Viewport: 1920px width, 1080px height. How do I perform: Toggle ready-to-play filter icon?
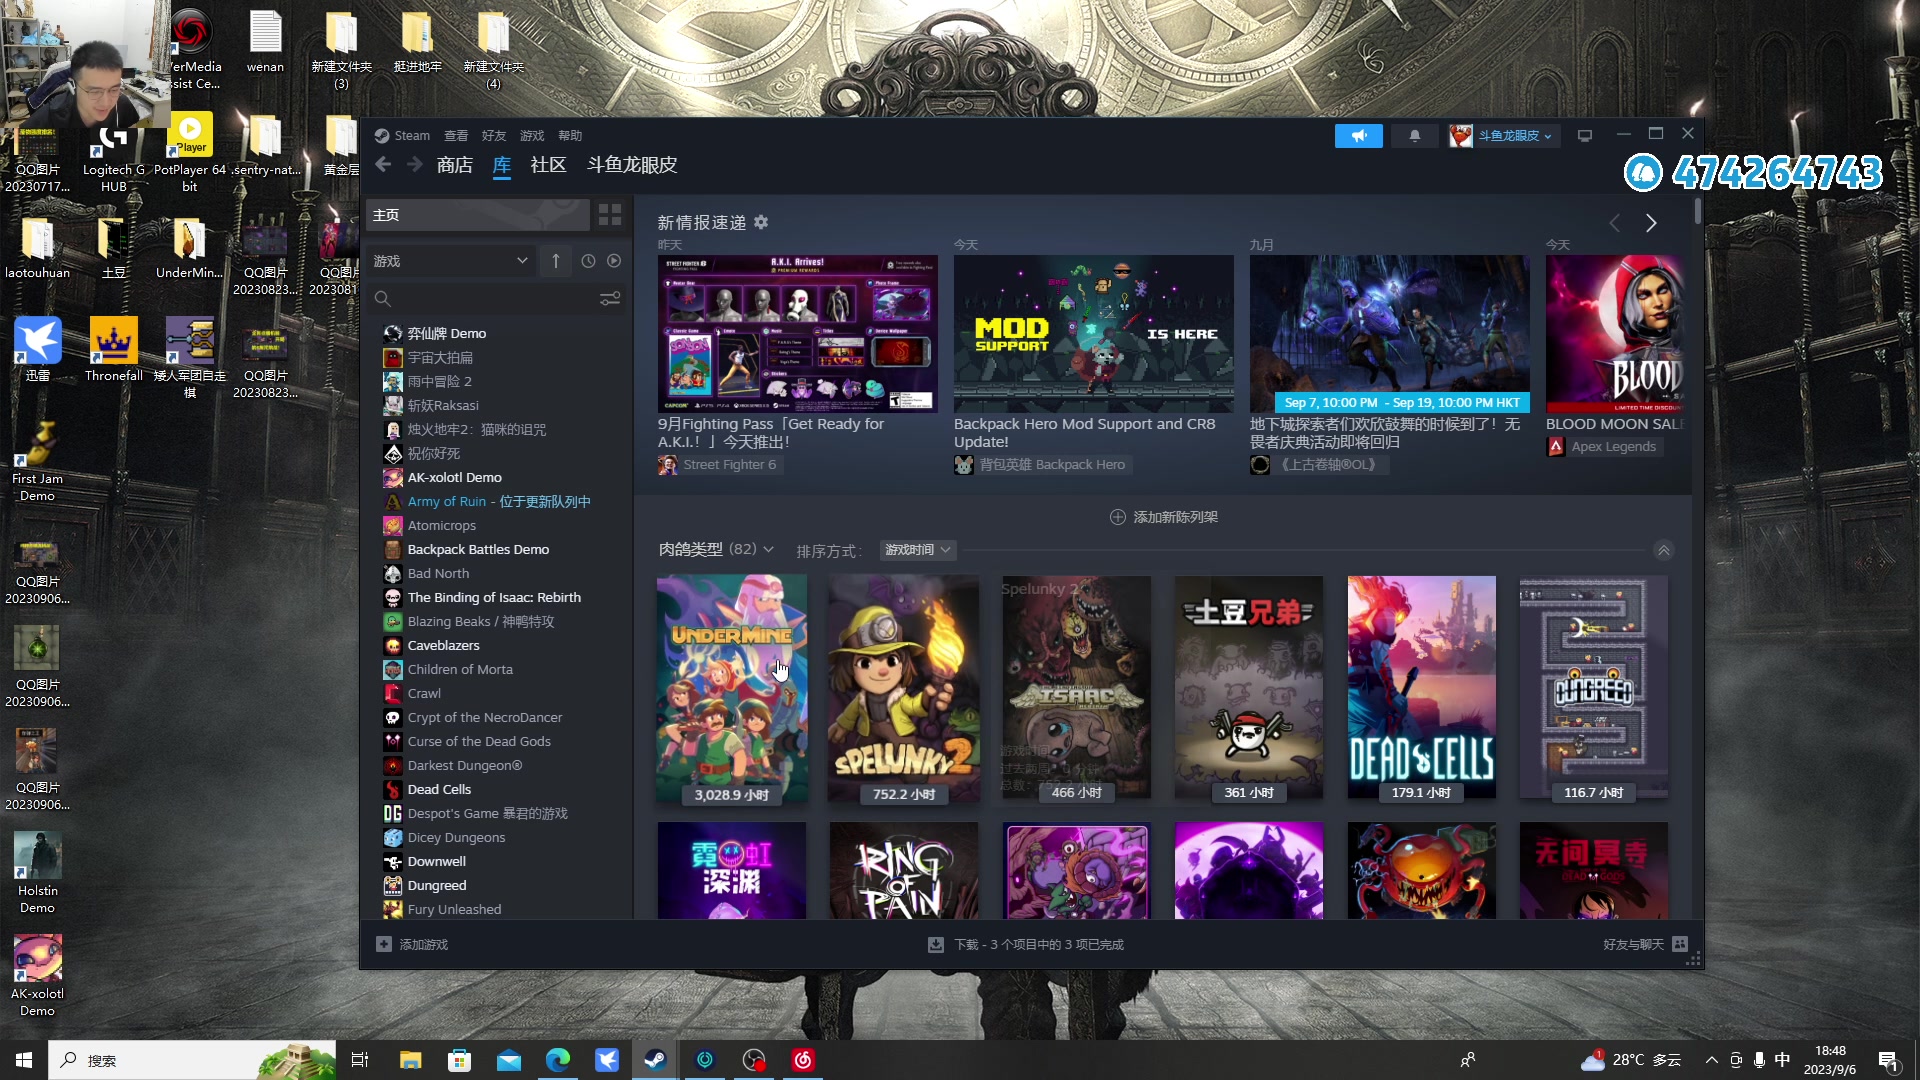[614, 261]
